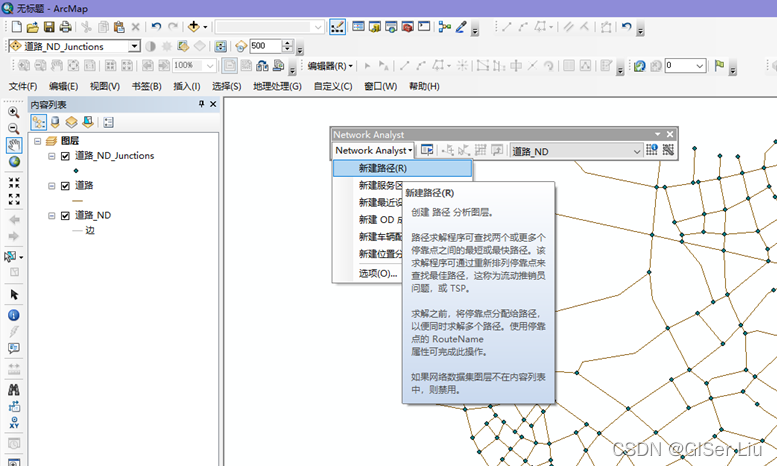Open the Python window icon
Image resolution: width=777 pixels, height=466 pixels.
tap(424, 27)
